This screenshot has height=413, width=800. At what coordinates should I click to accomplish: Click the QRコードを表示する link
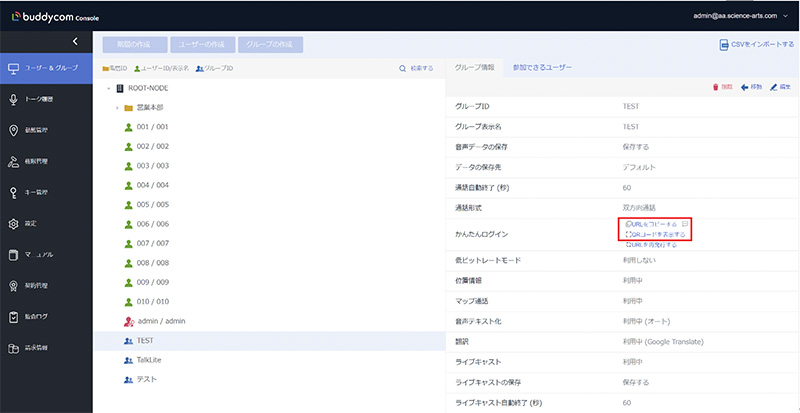pyautogui.click(x=655, y=234)
